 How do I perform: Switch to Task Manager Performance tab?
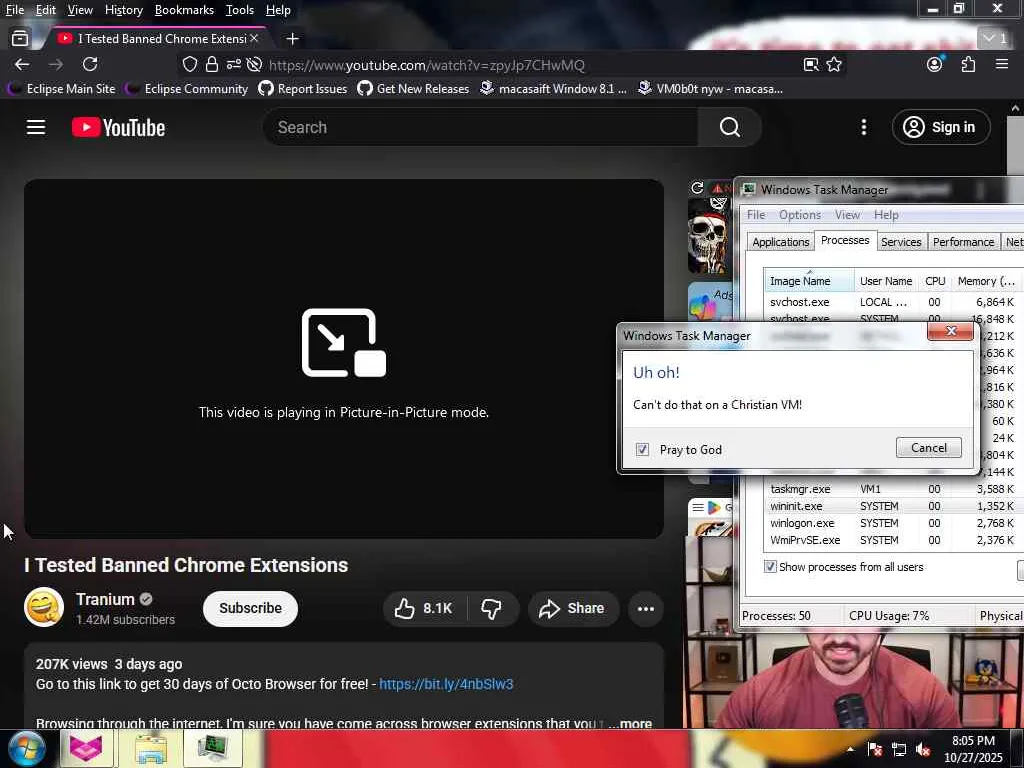coord(963,242)
